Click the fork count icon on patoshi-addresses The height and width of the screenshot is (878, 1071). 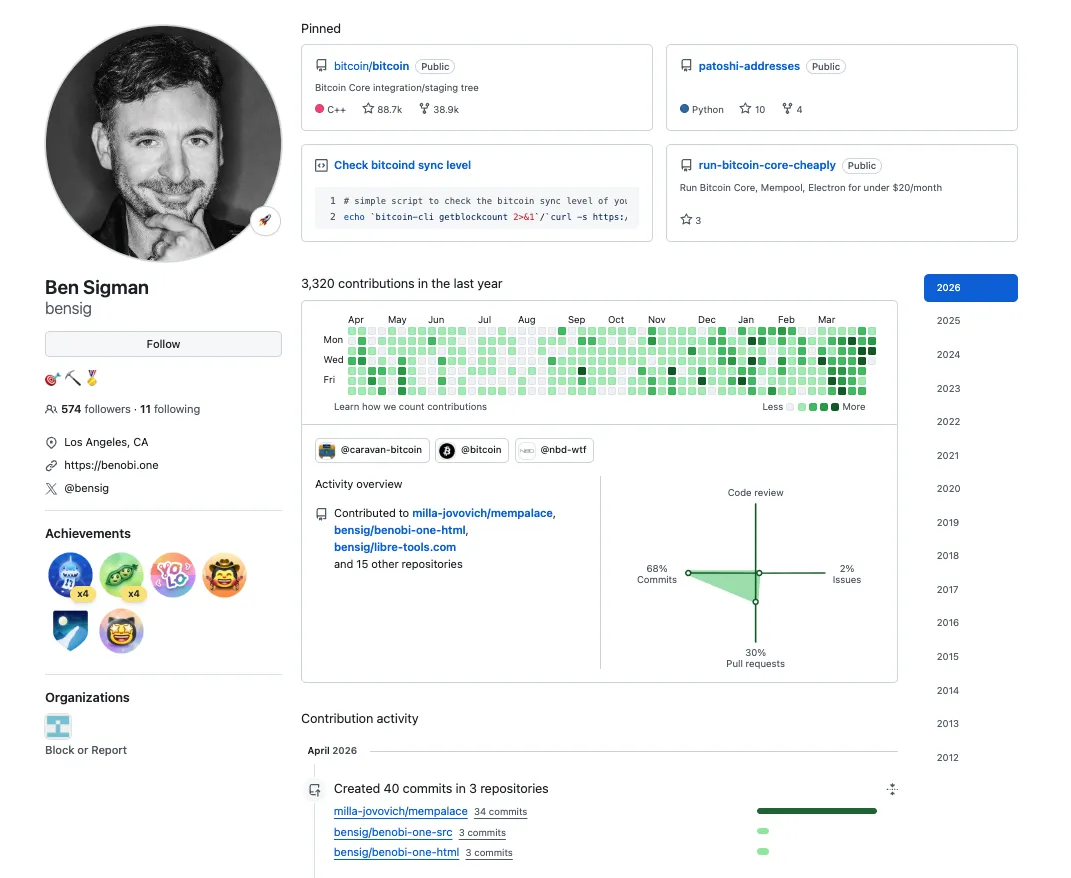point(787,109)
